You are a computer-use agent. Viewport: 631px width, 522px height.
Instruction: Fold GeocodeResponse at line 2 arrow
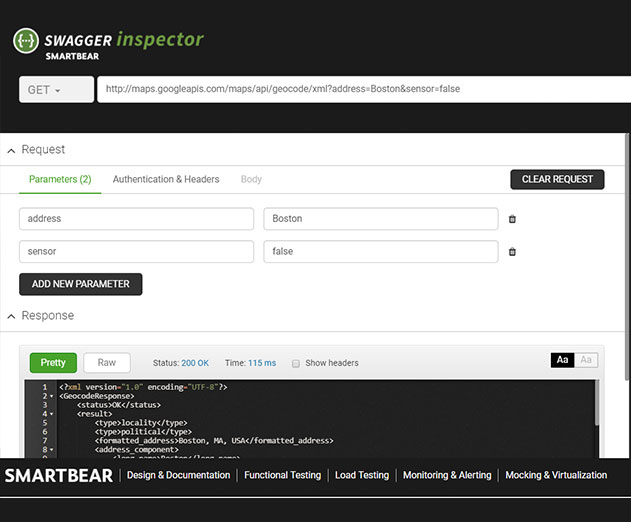tap(52, 396)
